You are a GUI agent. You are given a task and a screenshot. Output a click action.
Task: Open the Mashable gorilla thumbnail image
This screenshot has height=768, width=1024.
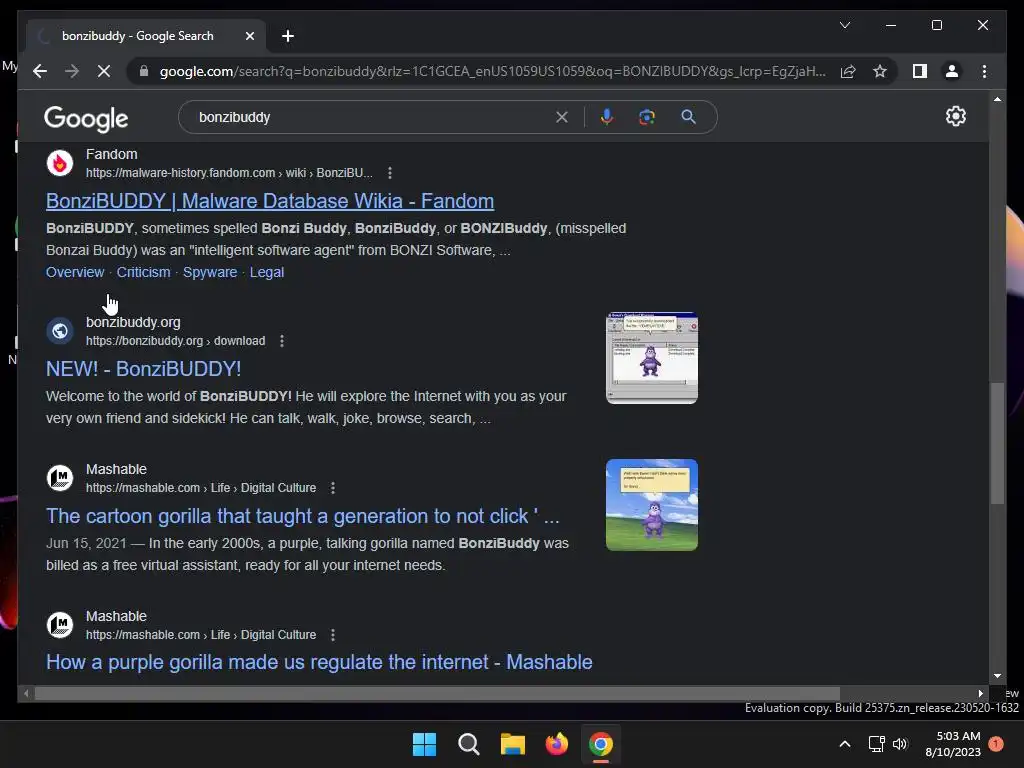coord(652,505)
